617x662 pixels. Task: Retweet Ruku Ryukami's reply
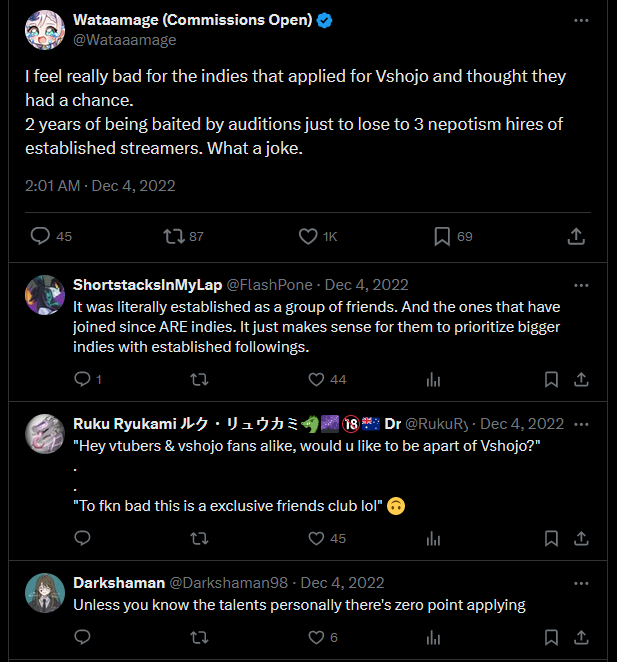click(x=199, y=538)
